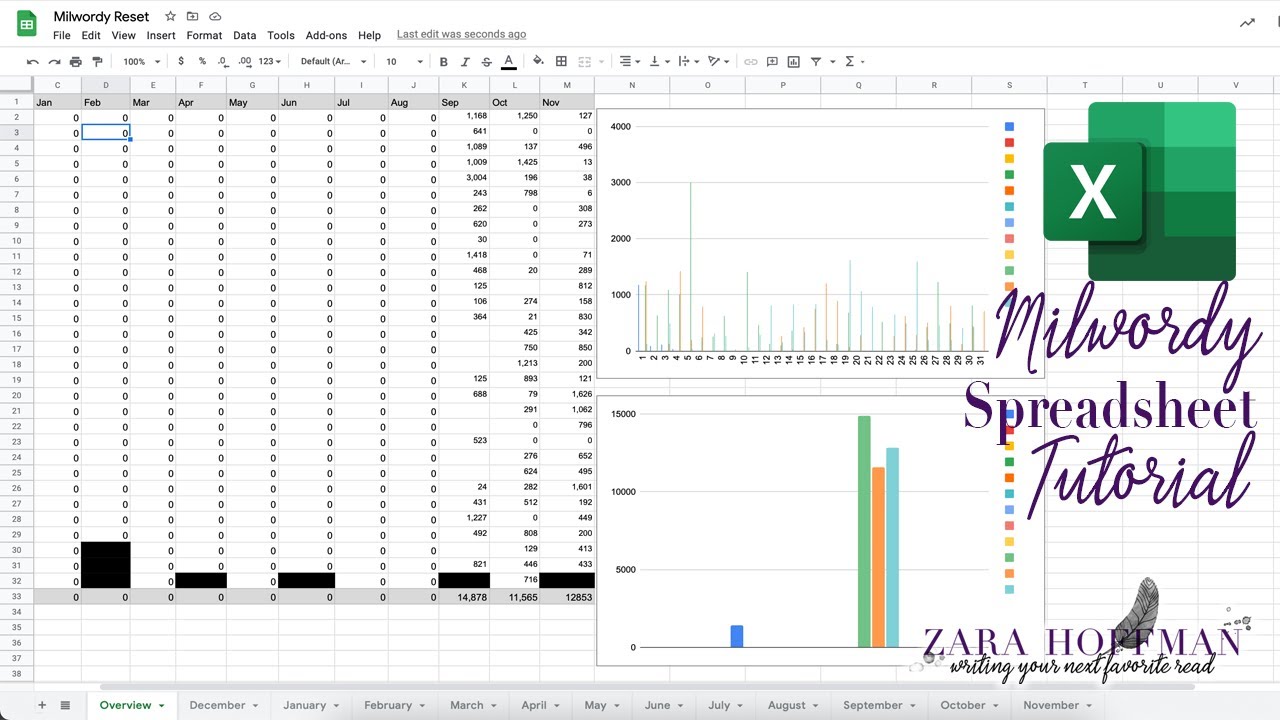
Task: Open the functions sigma menu
Action: point(850,62)
